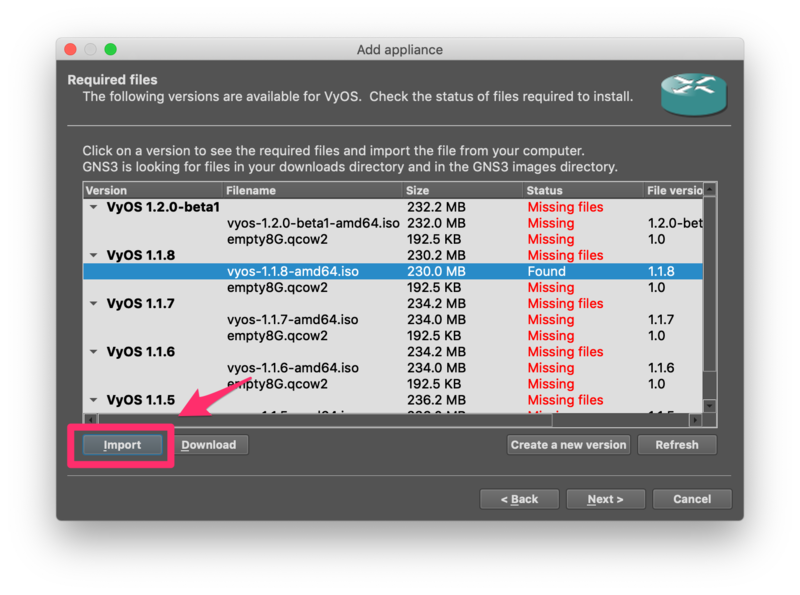Sort by the Status column header
This screenshot has width=800, height=595.
583,190
